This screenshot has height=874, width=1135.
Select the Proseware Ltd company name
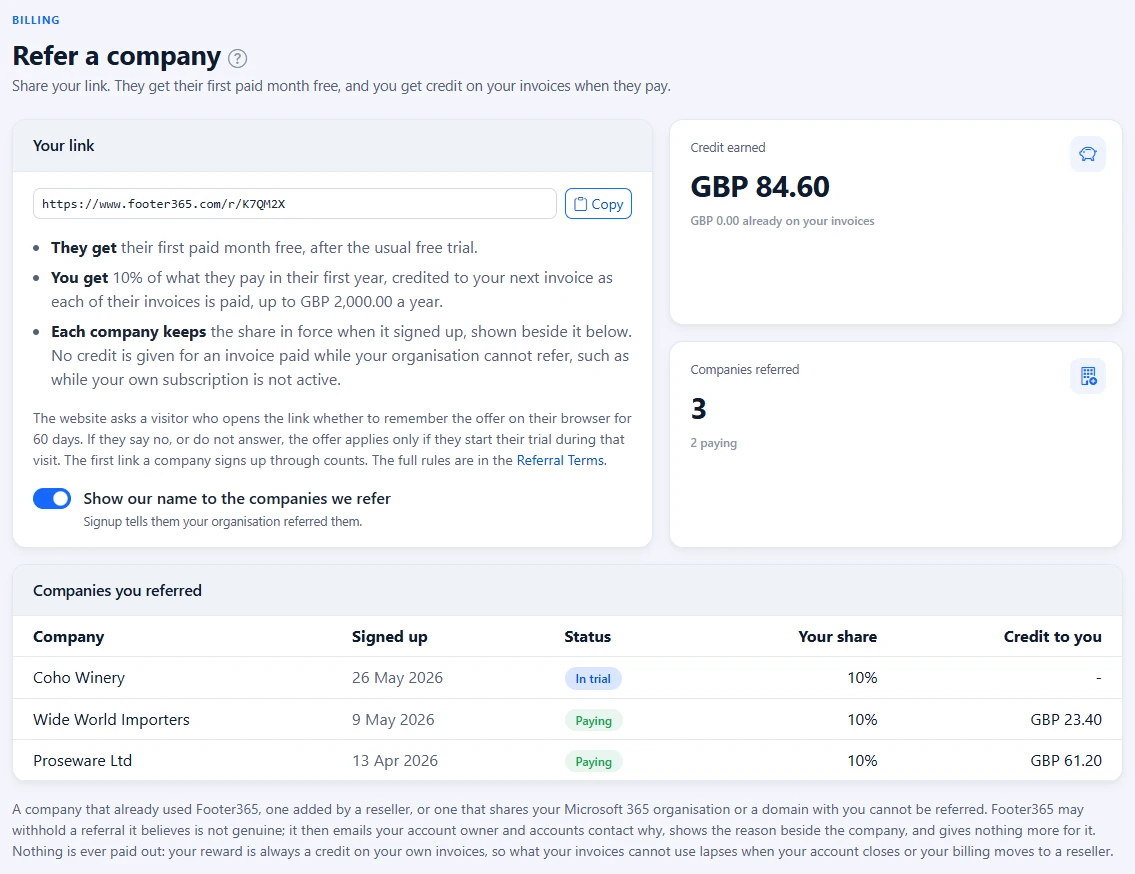click(83, 760)
